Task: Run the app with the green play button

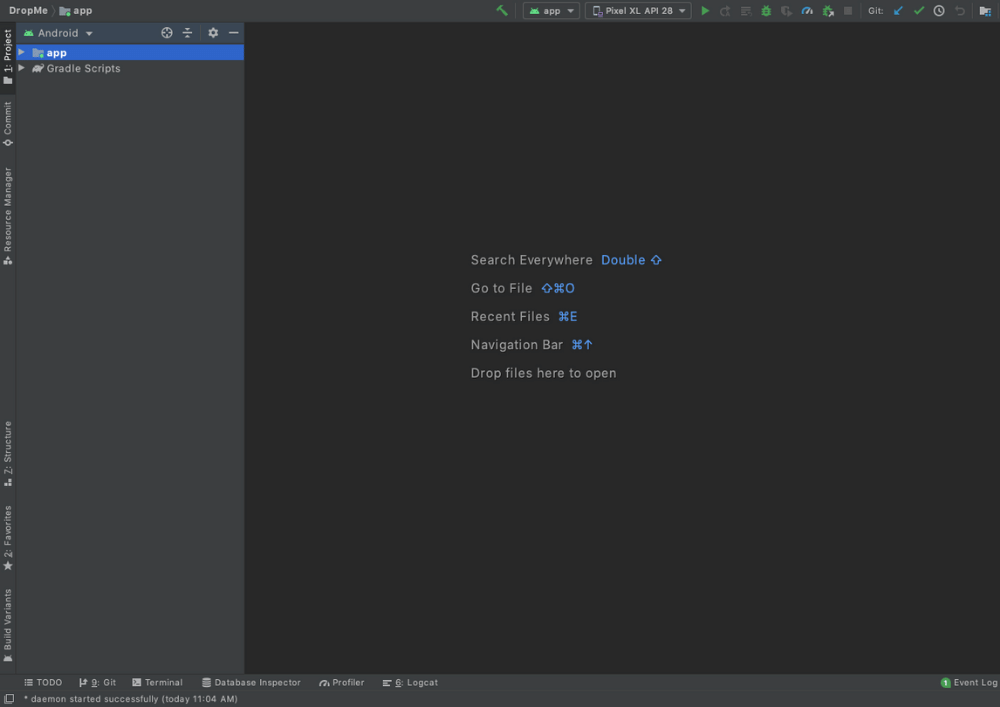Action: click(705, 11)
